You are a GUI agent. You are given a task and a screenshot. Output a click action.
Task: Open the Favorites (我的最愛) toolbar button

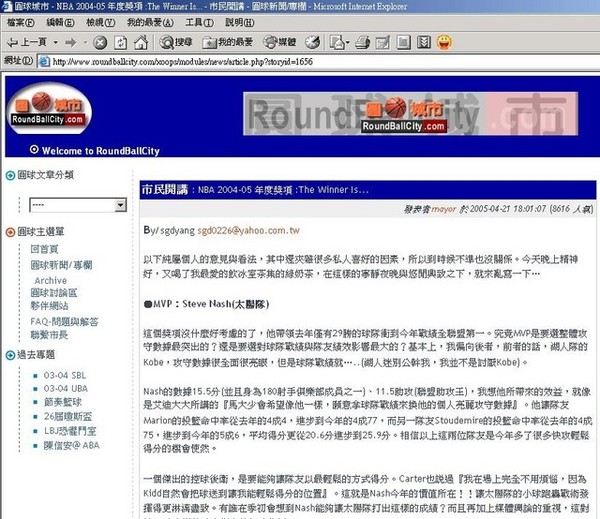pos(228,42)
